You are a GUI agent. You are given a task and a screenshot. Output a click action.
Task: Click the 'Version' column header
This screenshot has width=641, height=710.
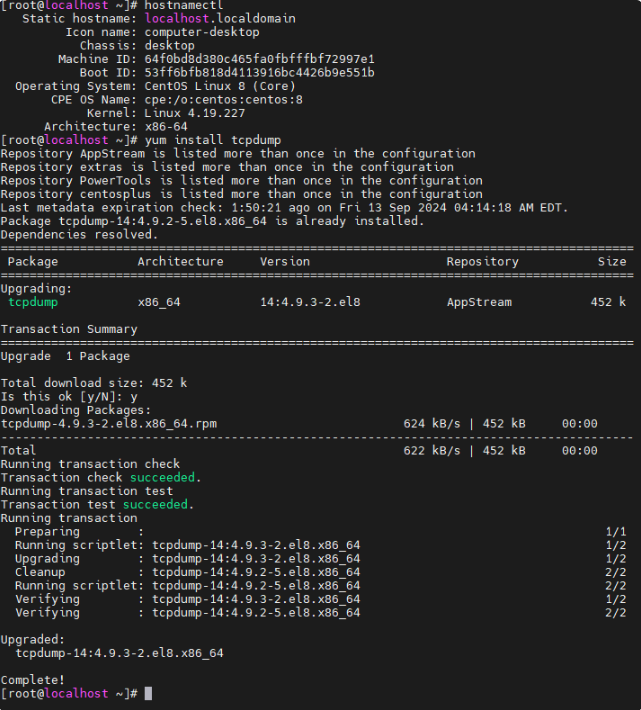[x=285, y=261]
